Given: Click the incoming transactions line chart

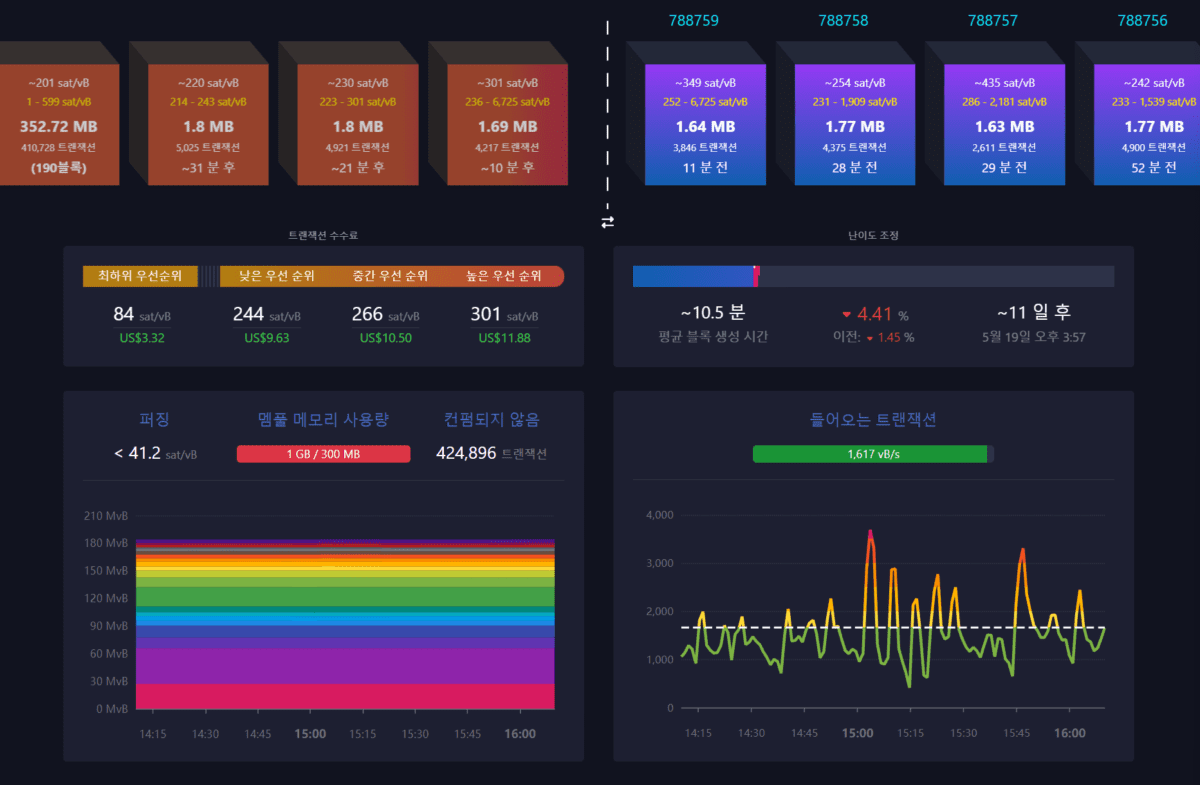Looking at the screenshot, I should [x=893, y=612].
